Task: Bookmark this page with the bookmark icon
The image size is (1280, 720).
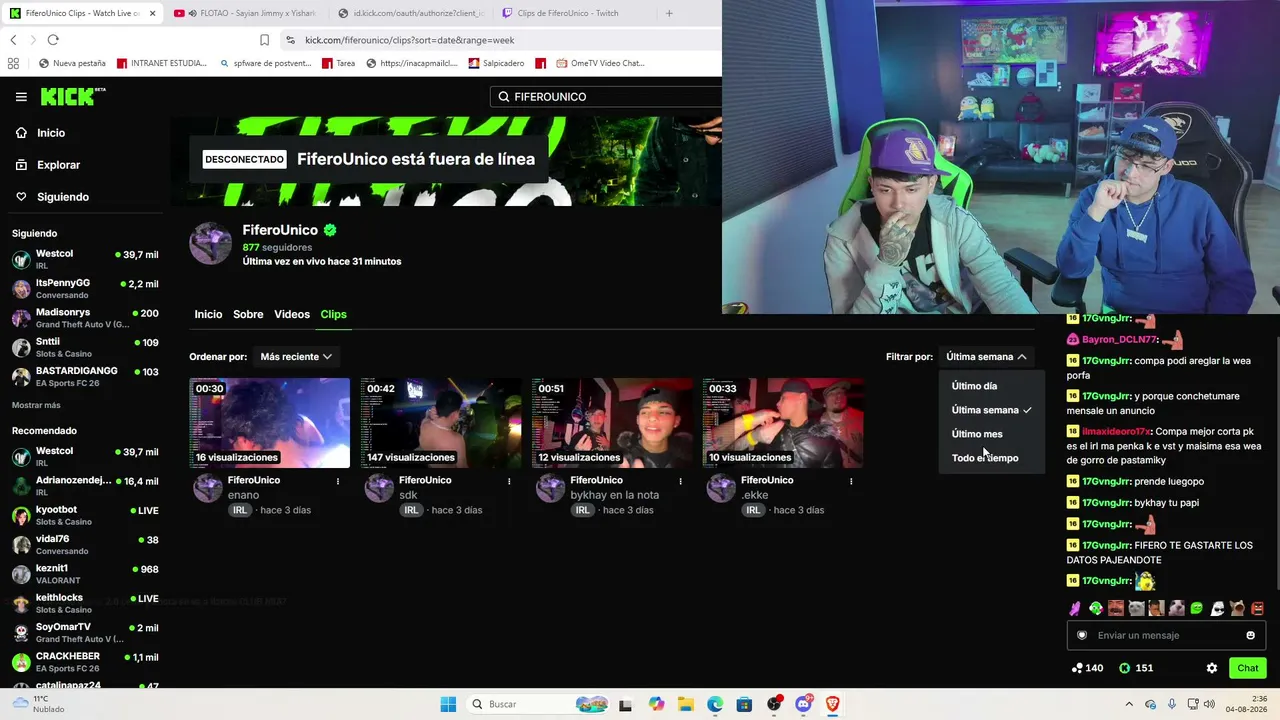Action: 265,40
